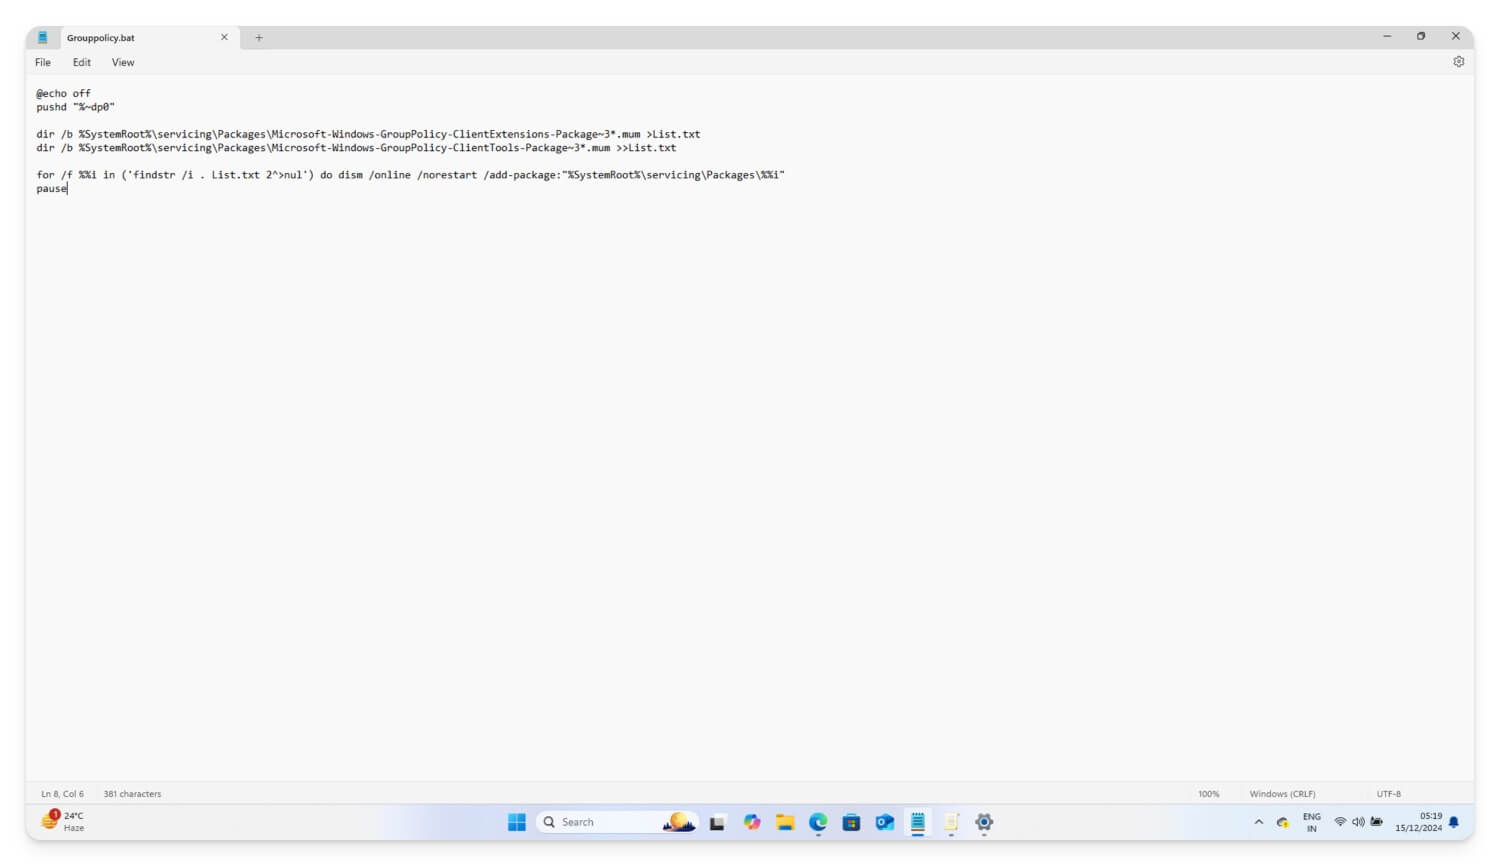Click the 'pushd "%~dp0"' line
Screen dimensions: 1500x866
click(76, 107)
